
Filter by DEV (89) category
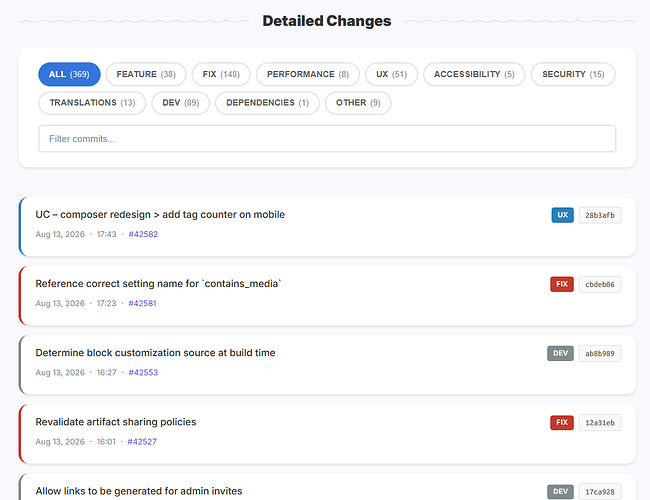point(181,103)
